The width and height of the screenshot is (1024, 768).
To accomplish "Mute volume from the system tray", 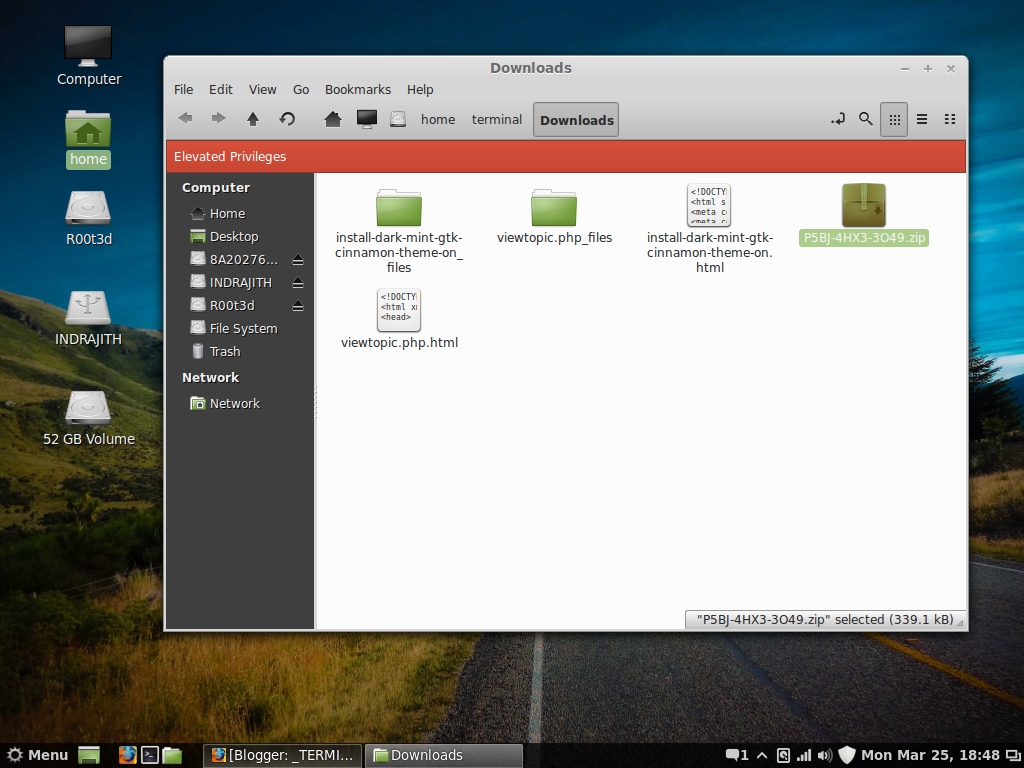I will [x=823, y=755].
